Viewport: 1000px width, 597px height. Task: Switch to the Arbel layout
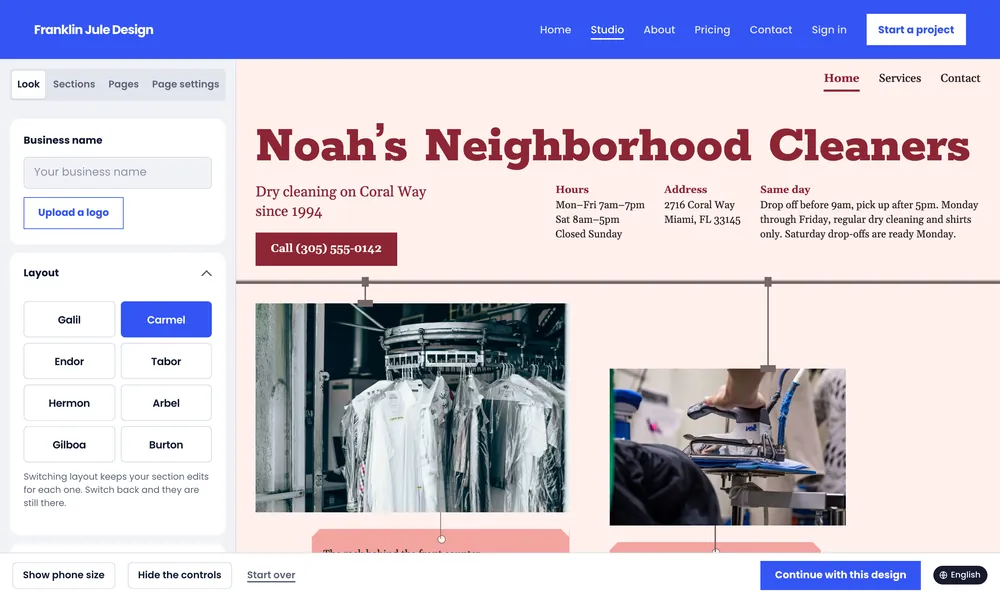[x=166, y=403]
